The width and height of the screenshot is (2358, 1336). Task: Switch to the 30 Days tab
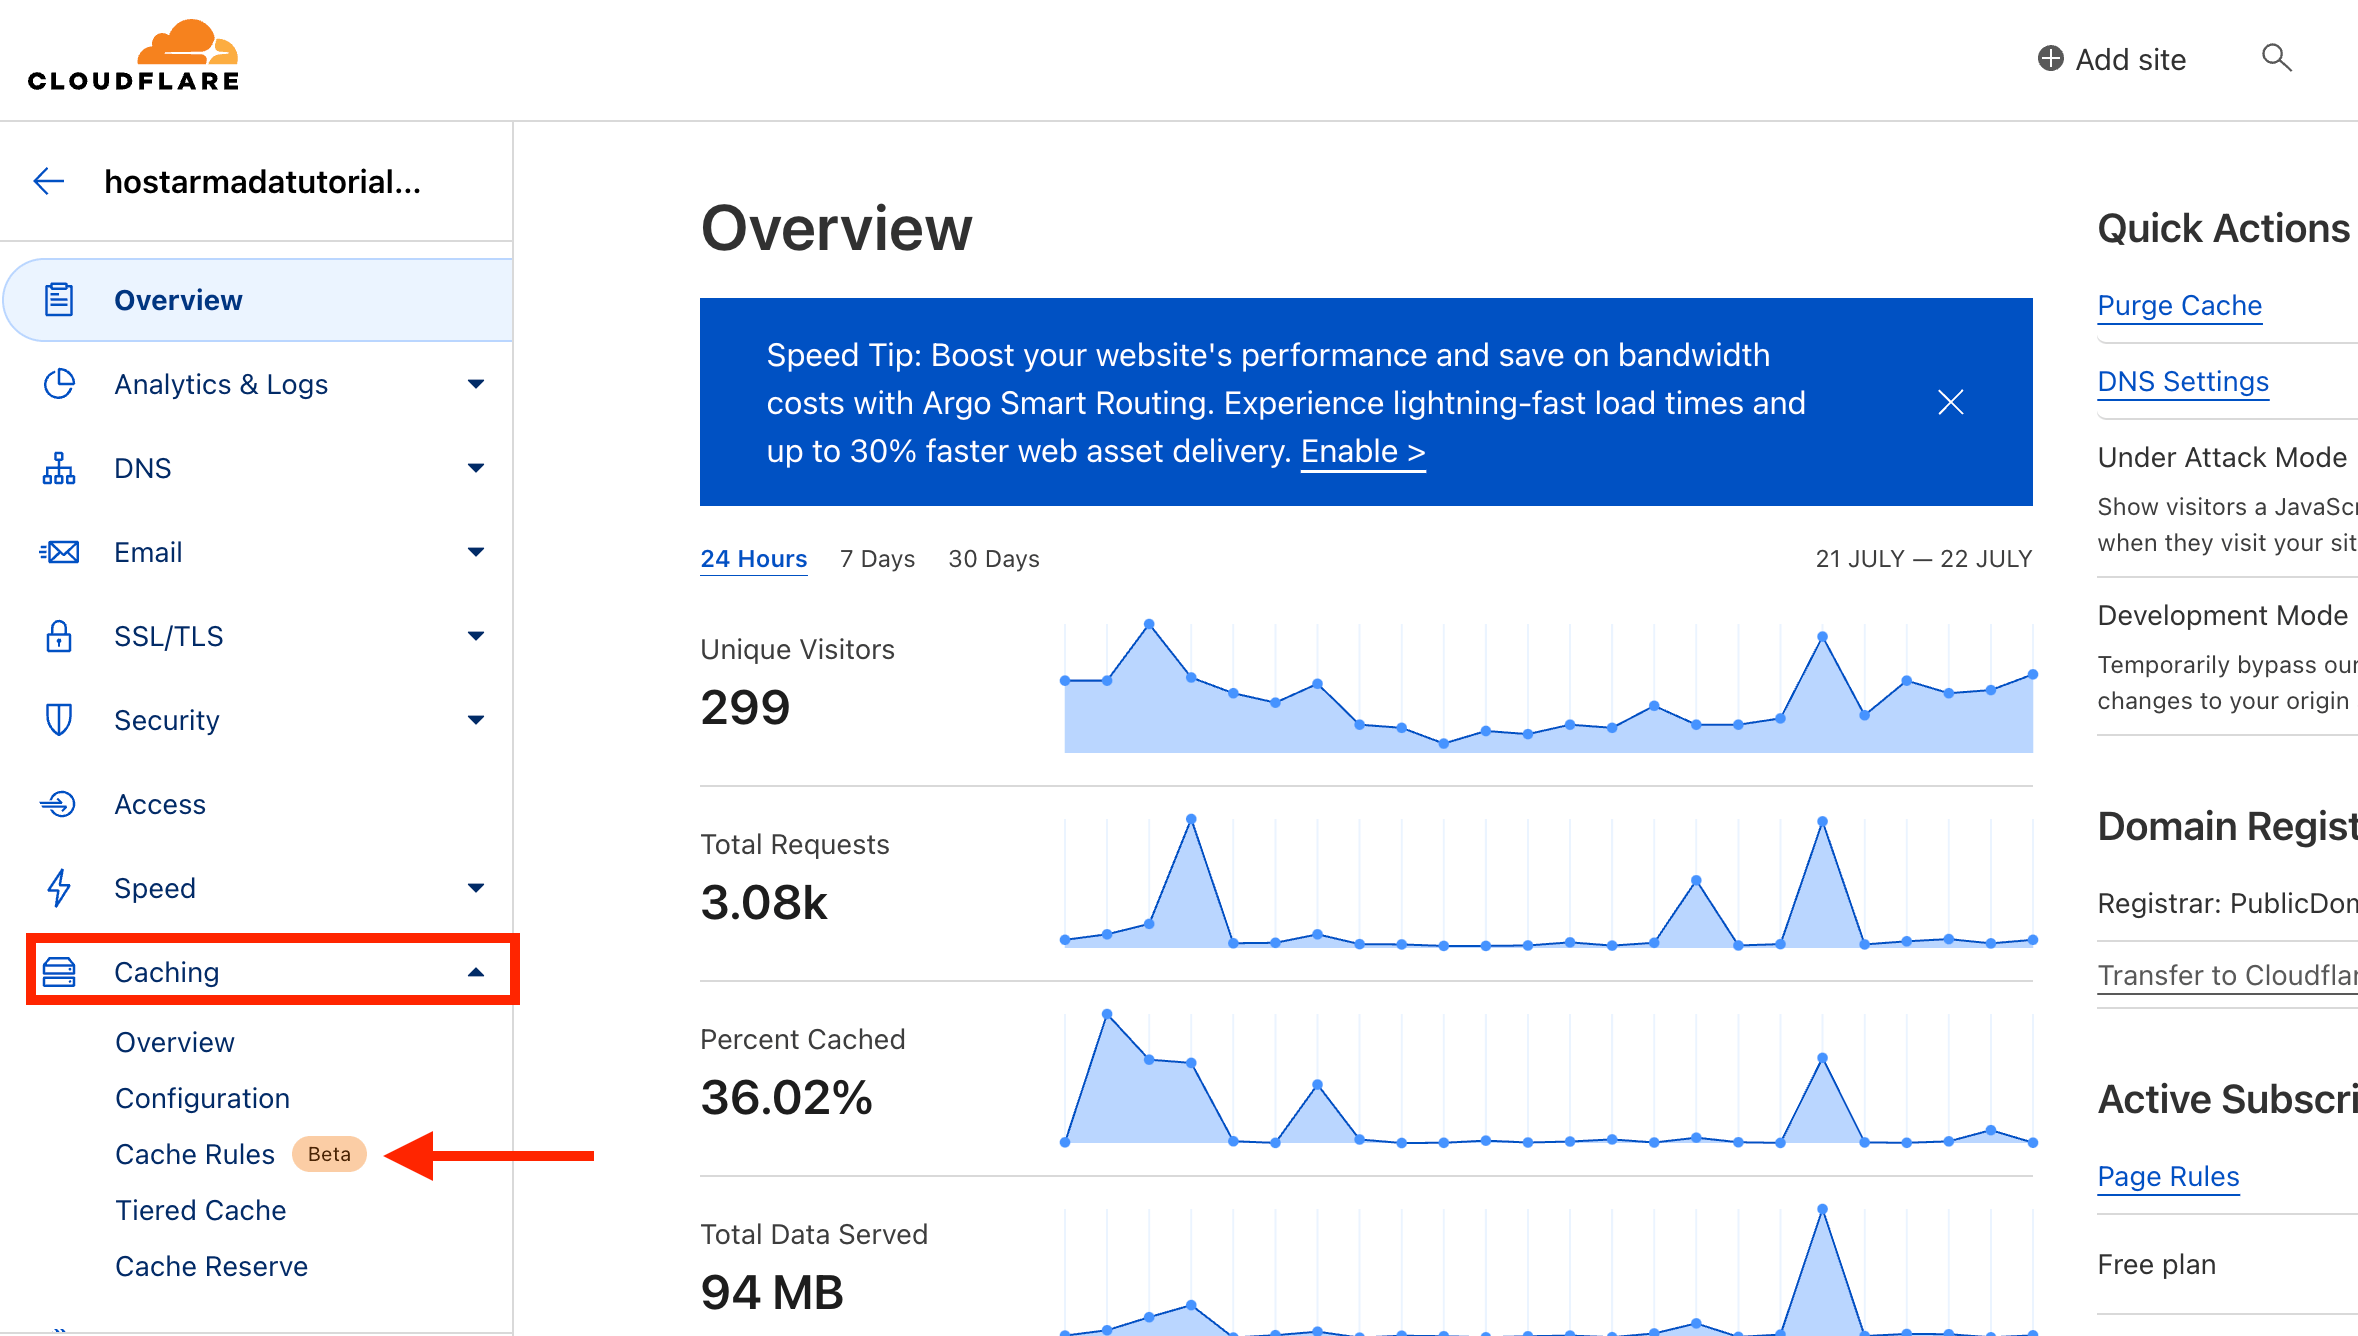click(994, 558)
